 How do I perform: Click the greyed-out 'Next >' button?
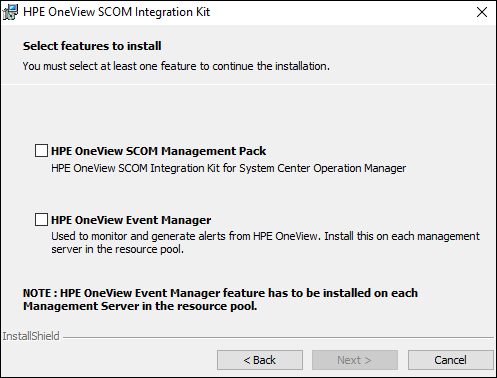(355, 360)
